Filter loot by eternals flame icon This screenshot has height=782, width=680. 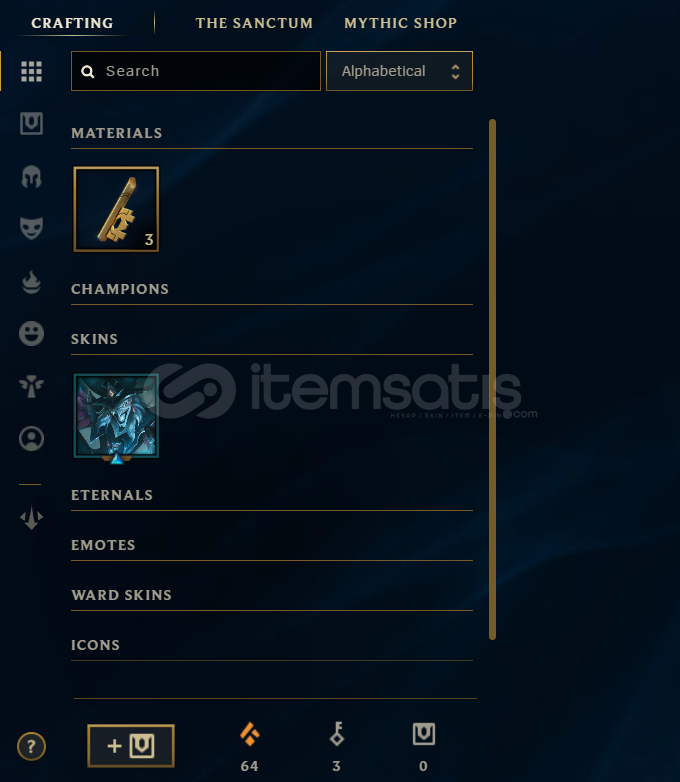point(31,282)
